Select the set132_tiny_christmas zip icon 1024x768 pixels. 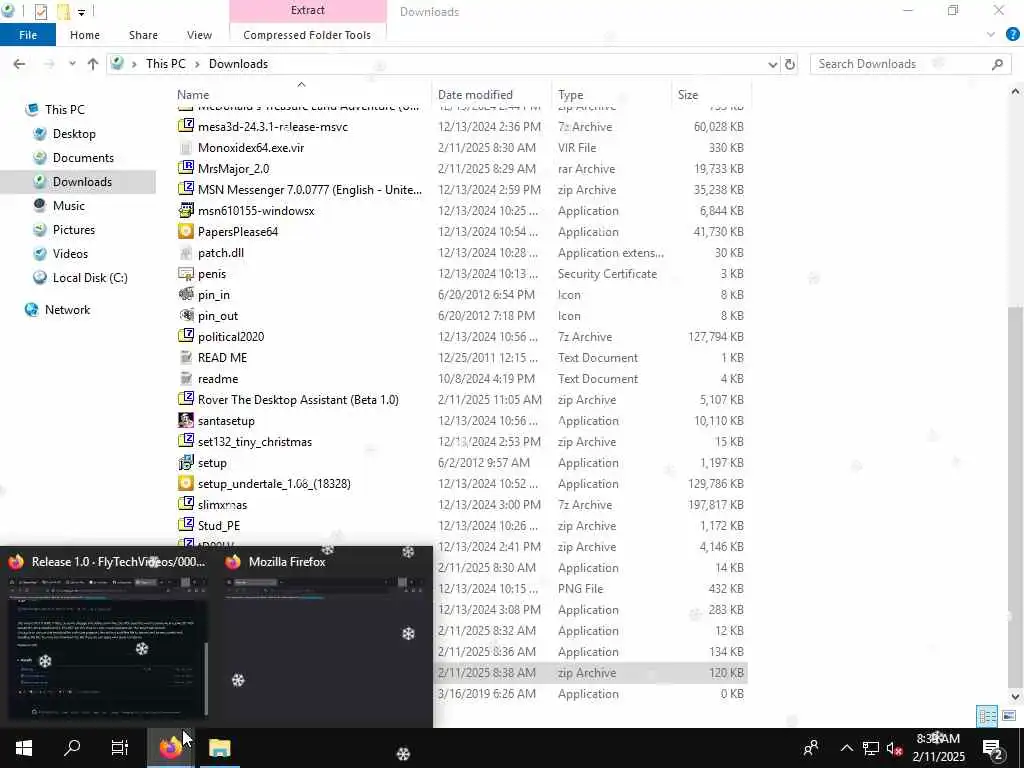186,441
